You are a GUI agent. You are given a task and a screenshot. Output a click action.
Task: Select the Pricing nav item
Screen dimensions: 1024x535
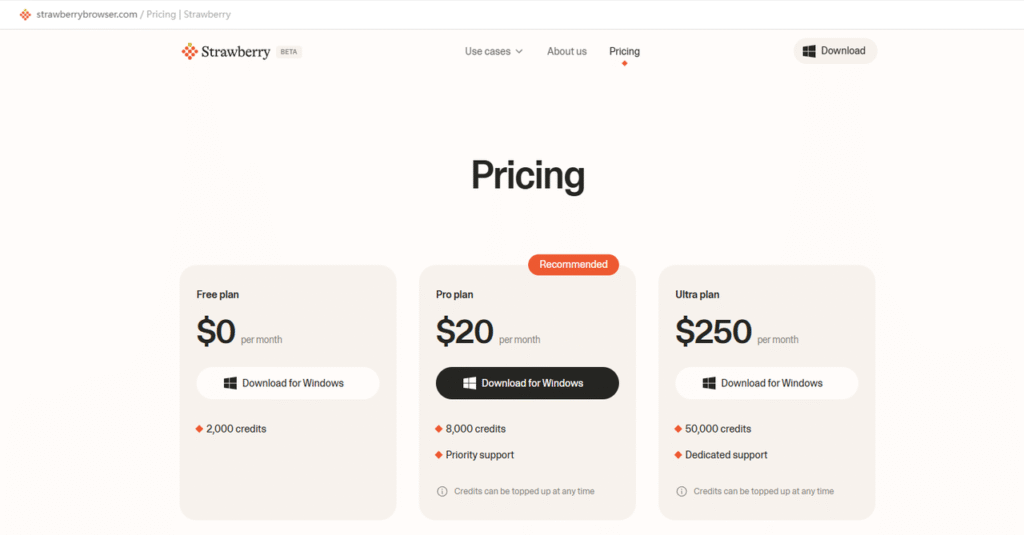[624, 51]
